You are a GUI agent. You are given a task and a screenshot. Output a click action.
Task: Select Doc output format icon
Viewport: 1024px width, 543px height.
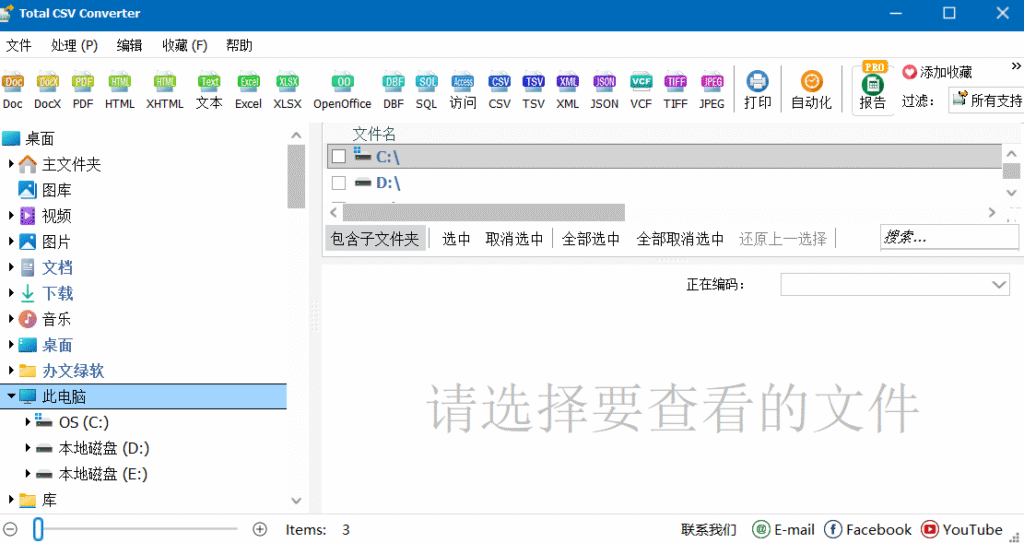click(13, 90)
